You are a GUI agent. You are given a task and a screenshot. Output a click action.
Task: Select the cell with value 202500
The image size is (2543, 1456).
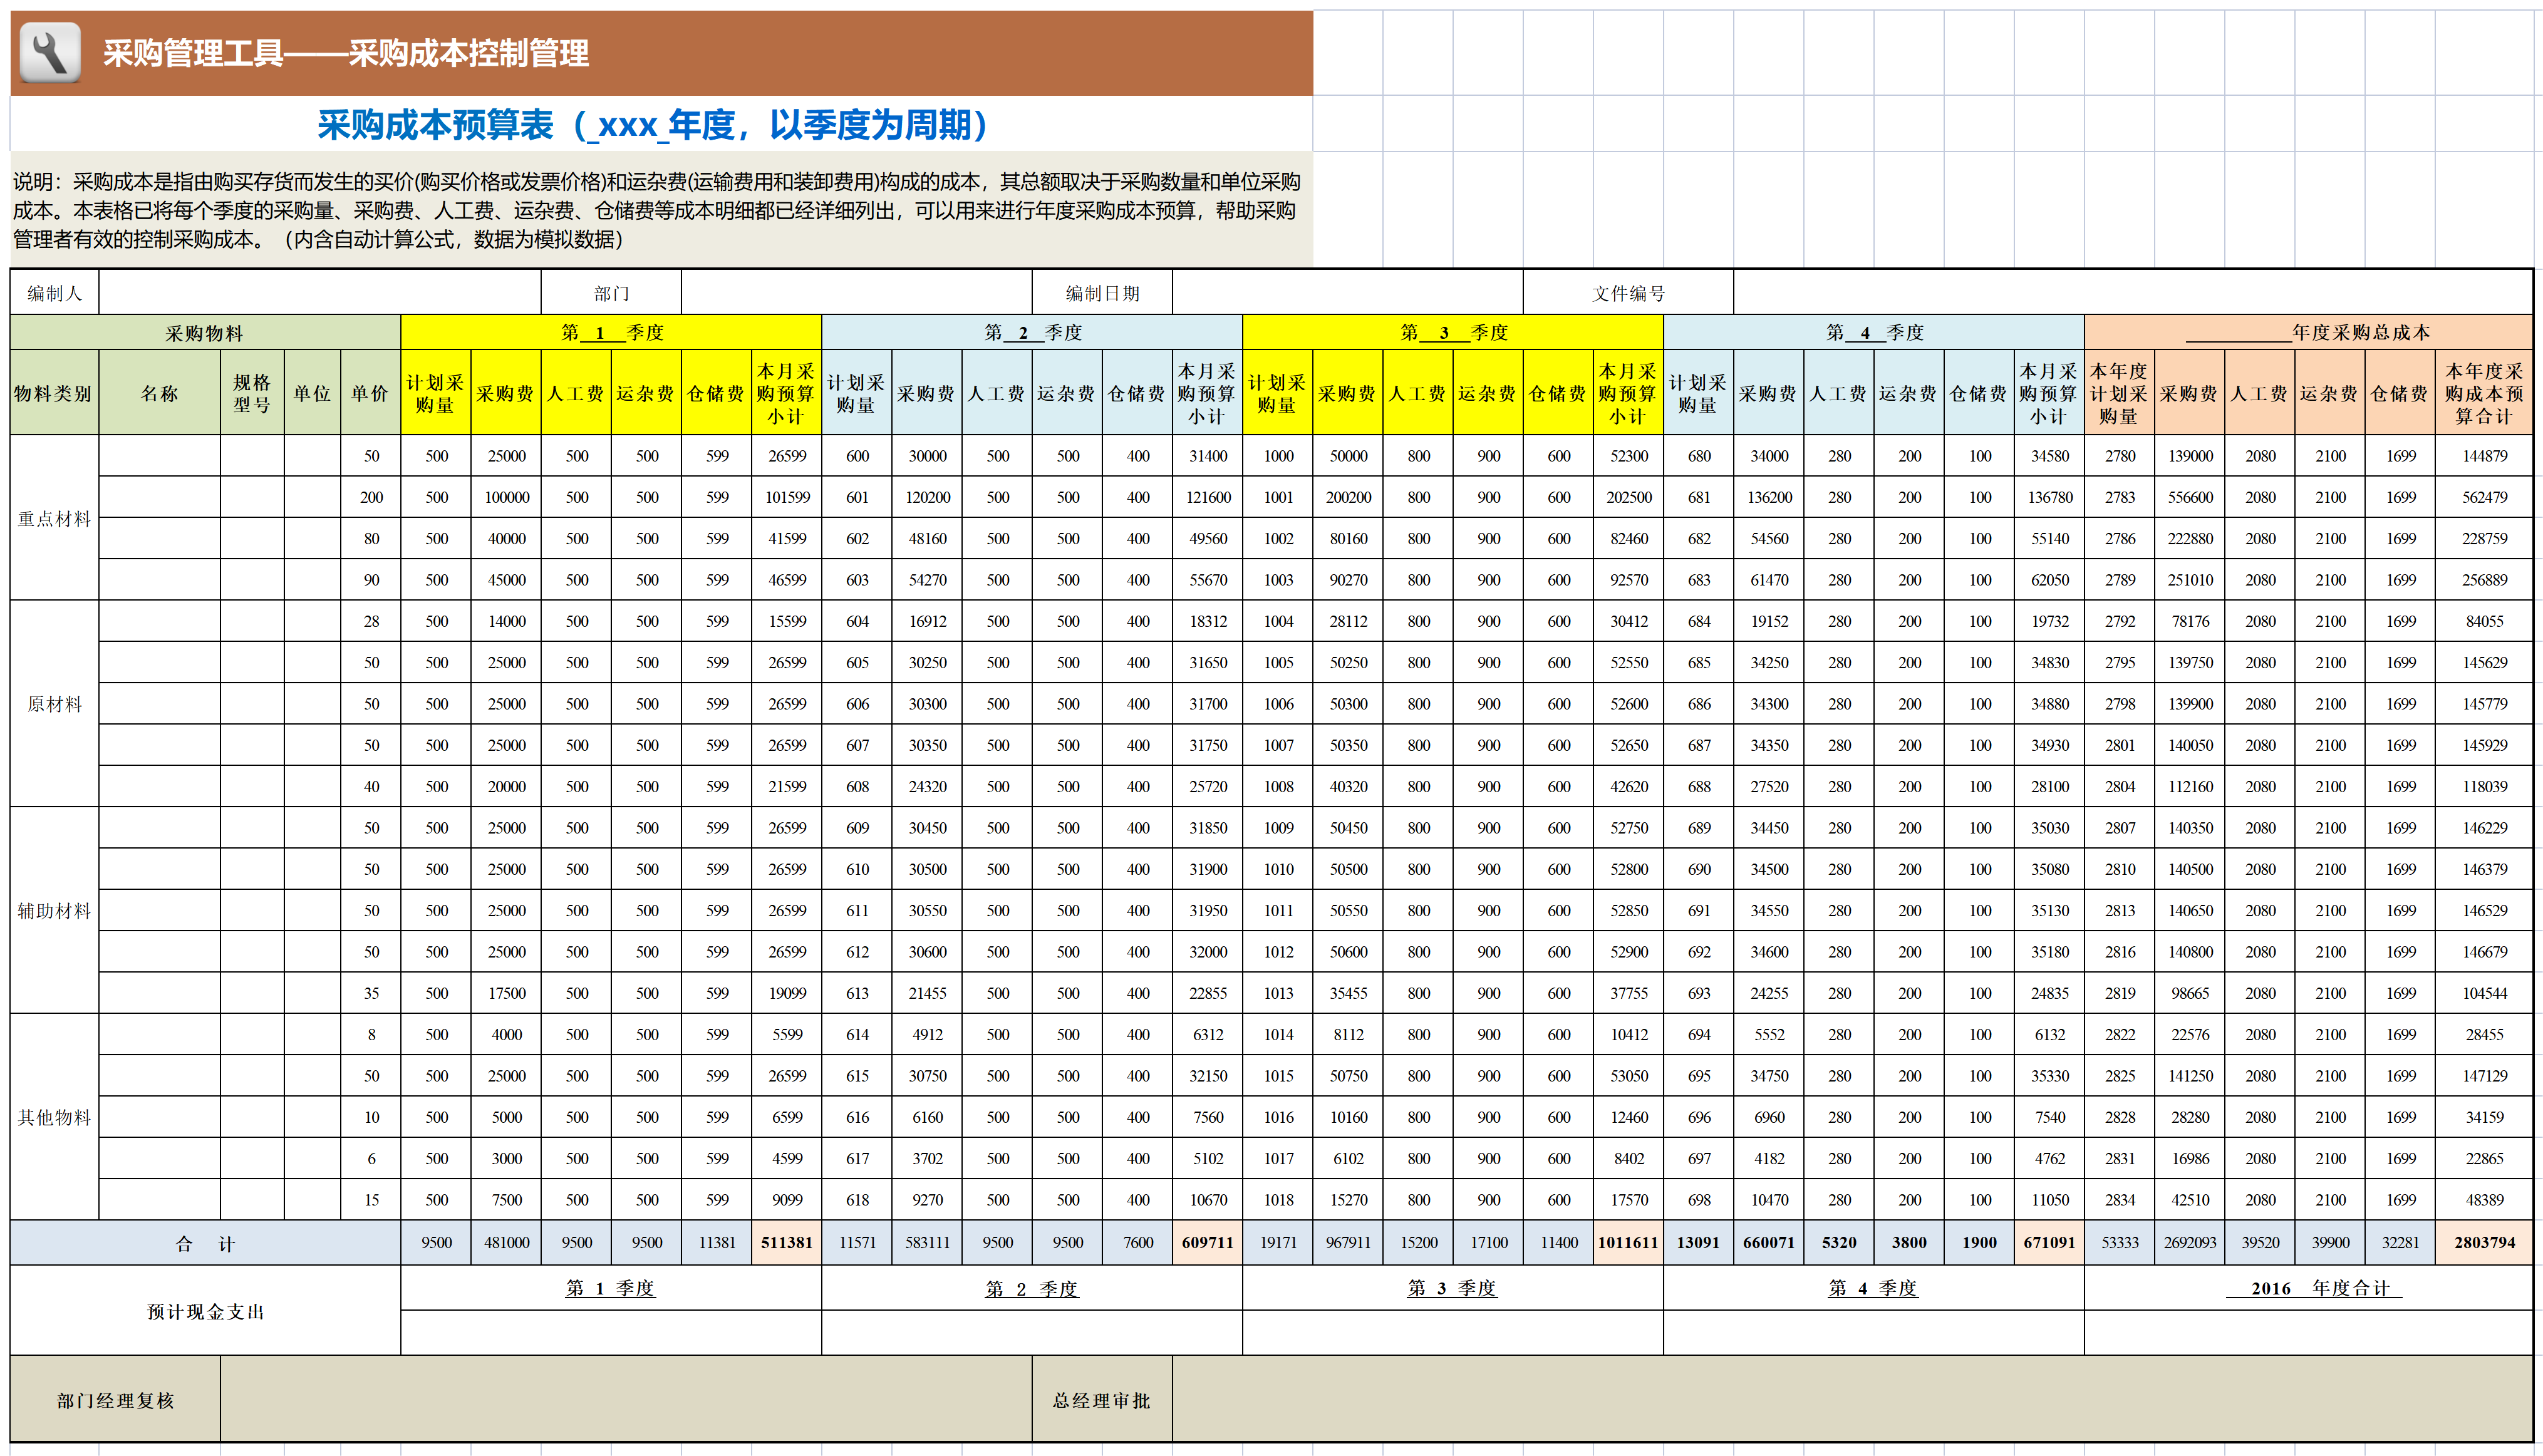(x=1629, y=497)
